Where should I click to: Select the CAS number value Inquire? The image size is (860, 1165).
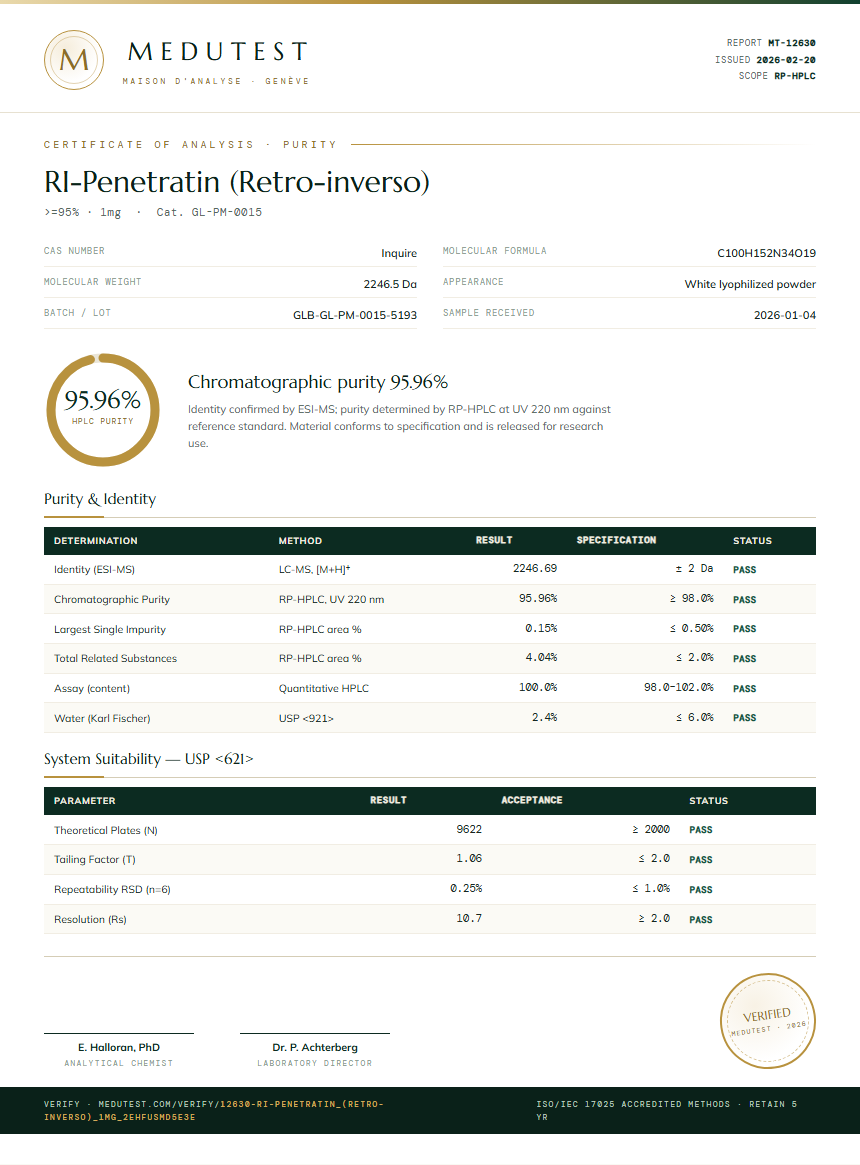[x=399, y=253]
